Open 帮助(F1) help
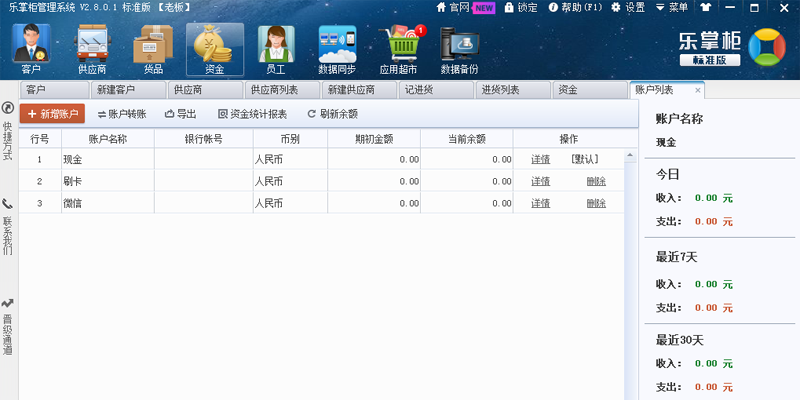 [x=575, y=7]
